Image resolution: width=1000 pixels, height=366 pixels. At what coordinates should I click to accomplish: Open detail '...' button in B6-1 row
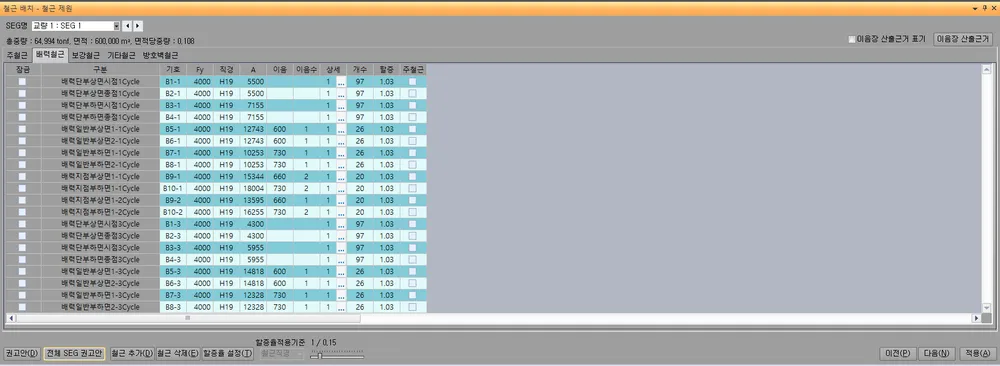pyautogui.click(x=341, y=141)
